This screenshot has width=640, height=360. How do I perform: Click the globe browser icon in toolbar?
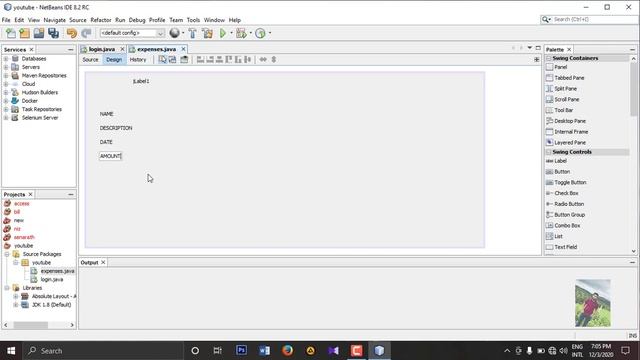coord(174,33)
